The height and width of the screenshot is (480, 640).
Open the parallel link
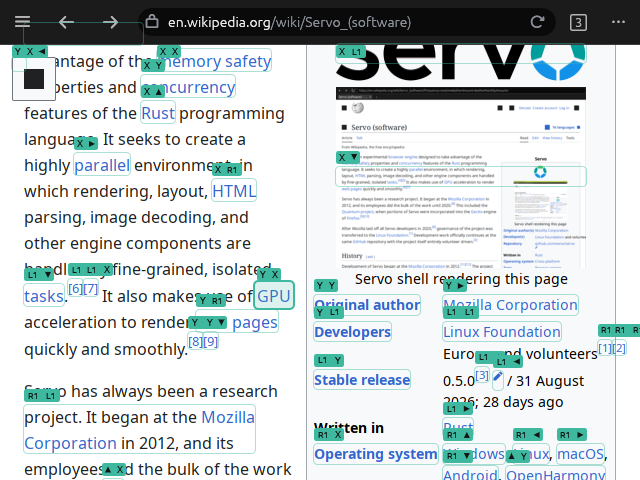tap(102, 165)
